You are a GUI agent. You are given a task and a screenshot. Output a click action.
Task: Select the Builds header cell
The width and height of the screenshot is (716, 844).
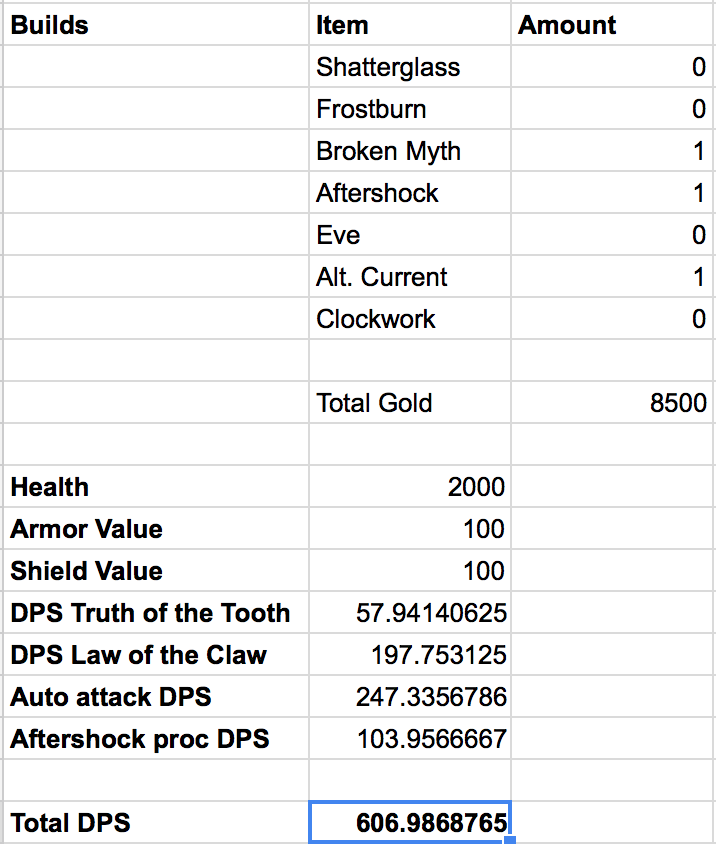(x=156, y=24)
